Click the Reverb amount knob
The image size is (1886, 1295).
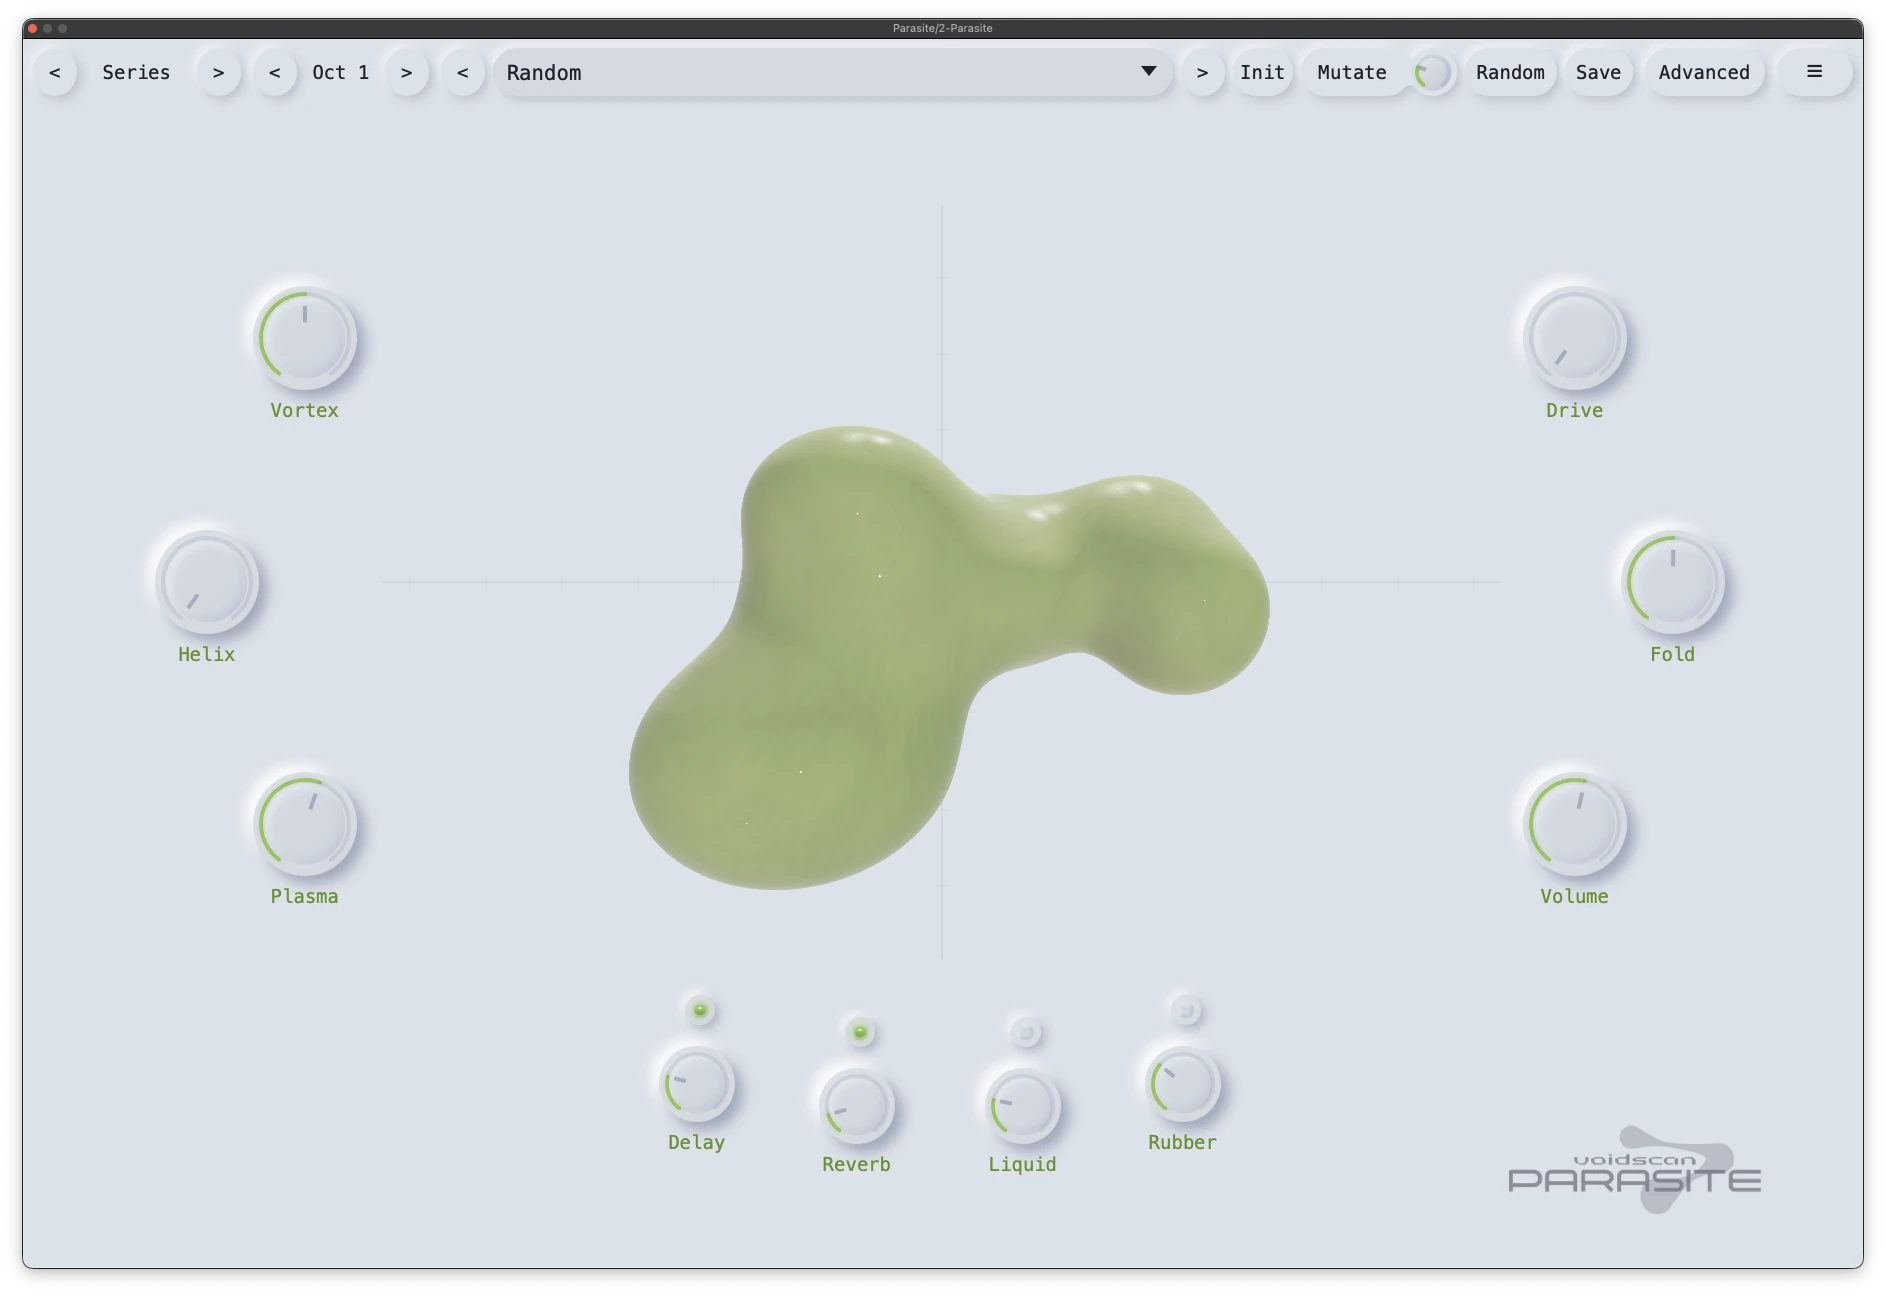[x=857, y=1107]
